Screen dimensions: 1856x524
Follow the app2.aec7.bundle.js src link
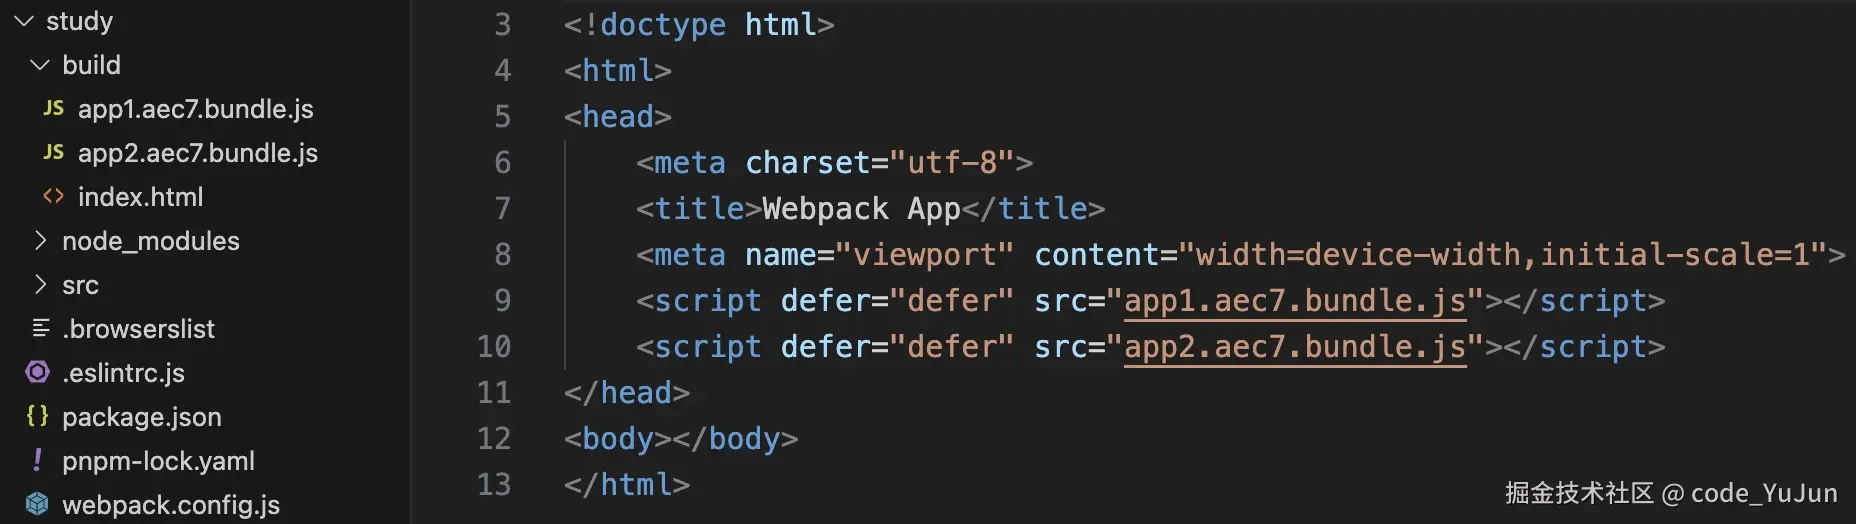1295,347
